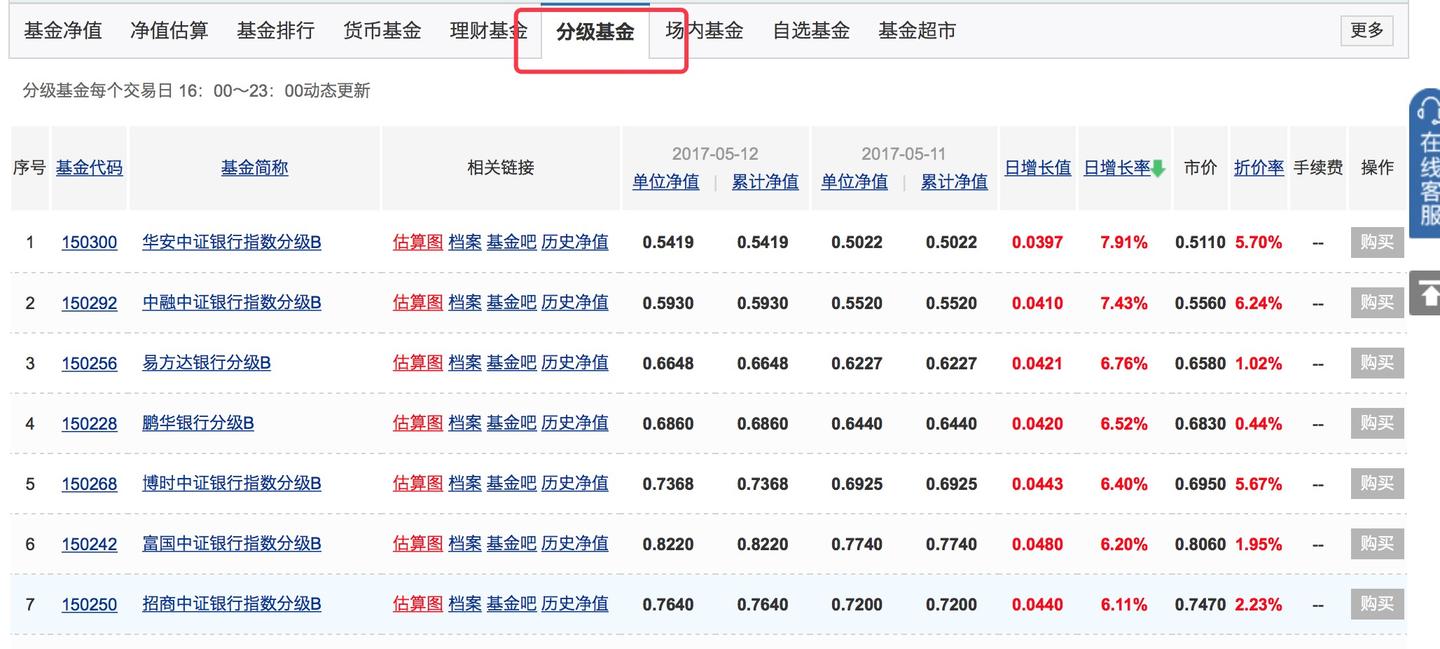Open the 更多 menu button
This screenshot has height=649, width=1440.
[x=1366, y=30]
